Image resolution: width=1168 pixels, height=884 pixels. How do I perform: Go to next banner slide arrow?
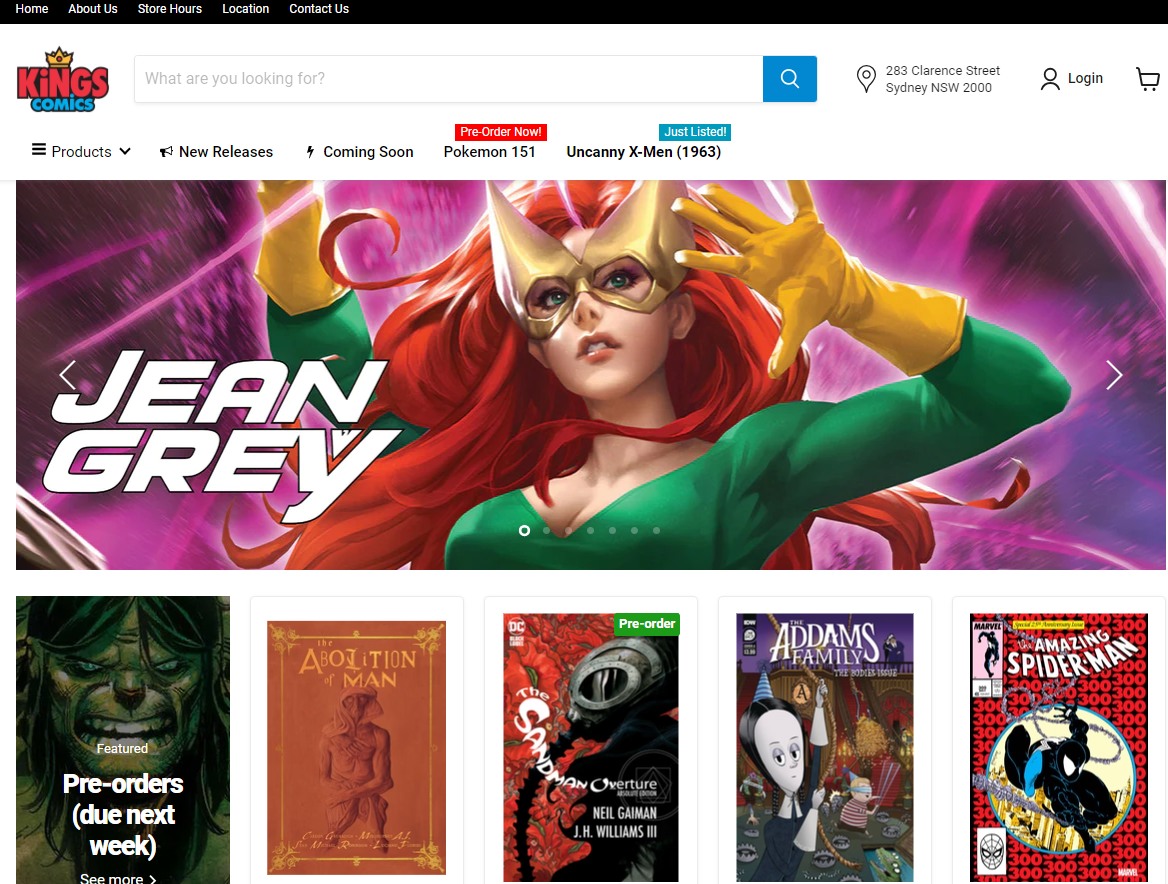[1114, 375]
